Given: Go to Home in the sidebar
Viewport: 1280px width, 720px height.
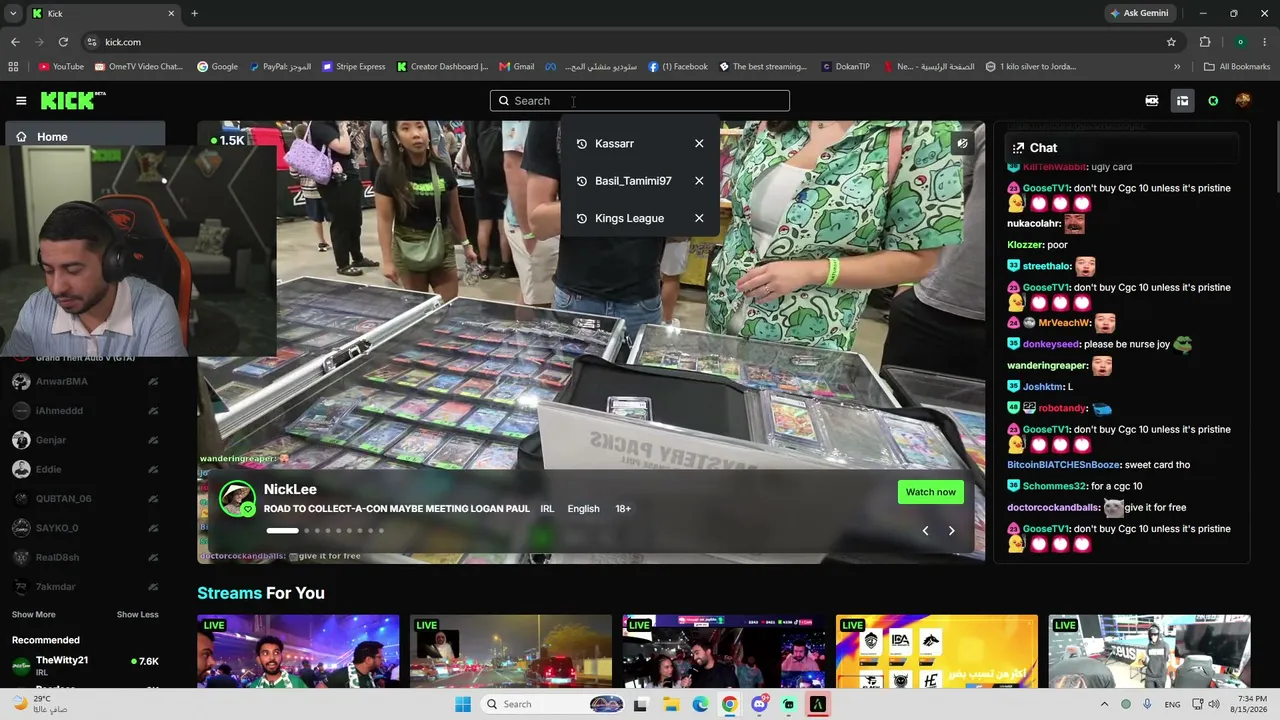Looking at the screenshot, I should (85, 137).
